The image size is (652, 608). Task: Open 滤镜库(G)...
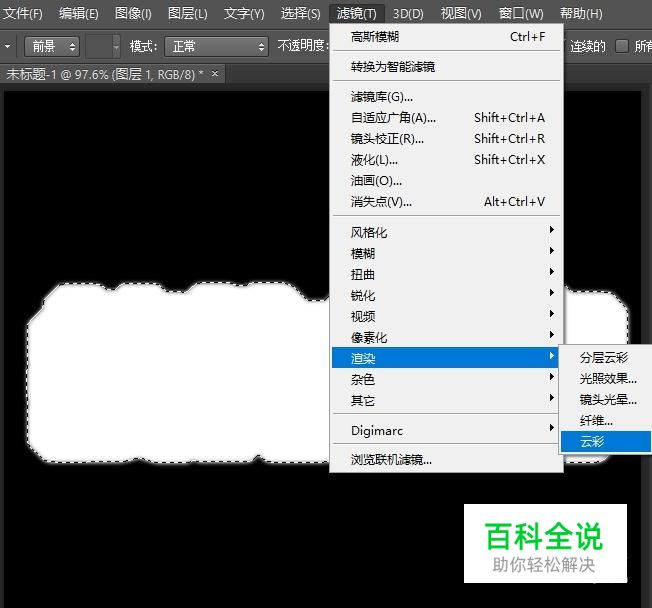click(x=447, y=97)
